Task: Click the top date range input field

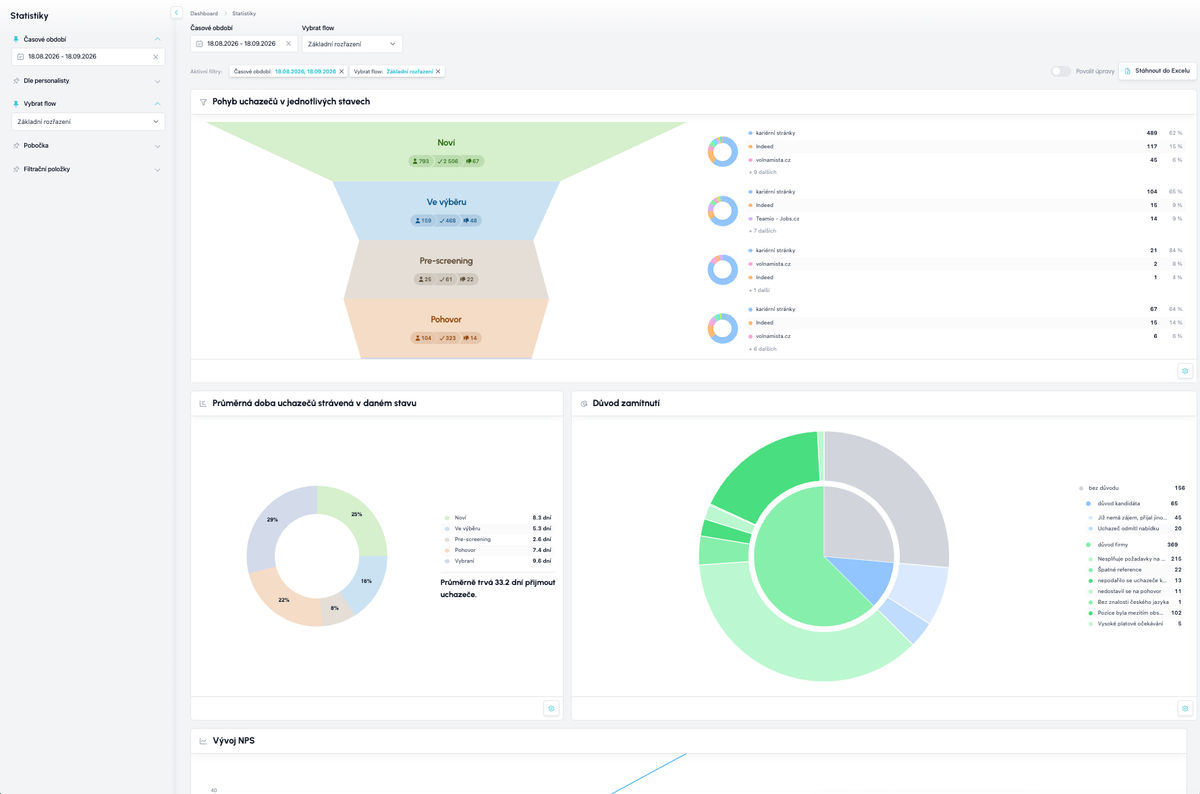Action: coord(243,44)
